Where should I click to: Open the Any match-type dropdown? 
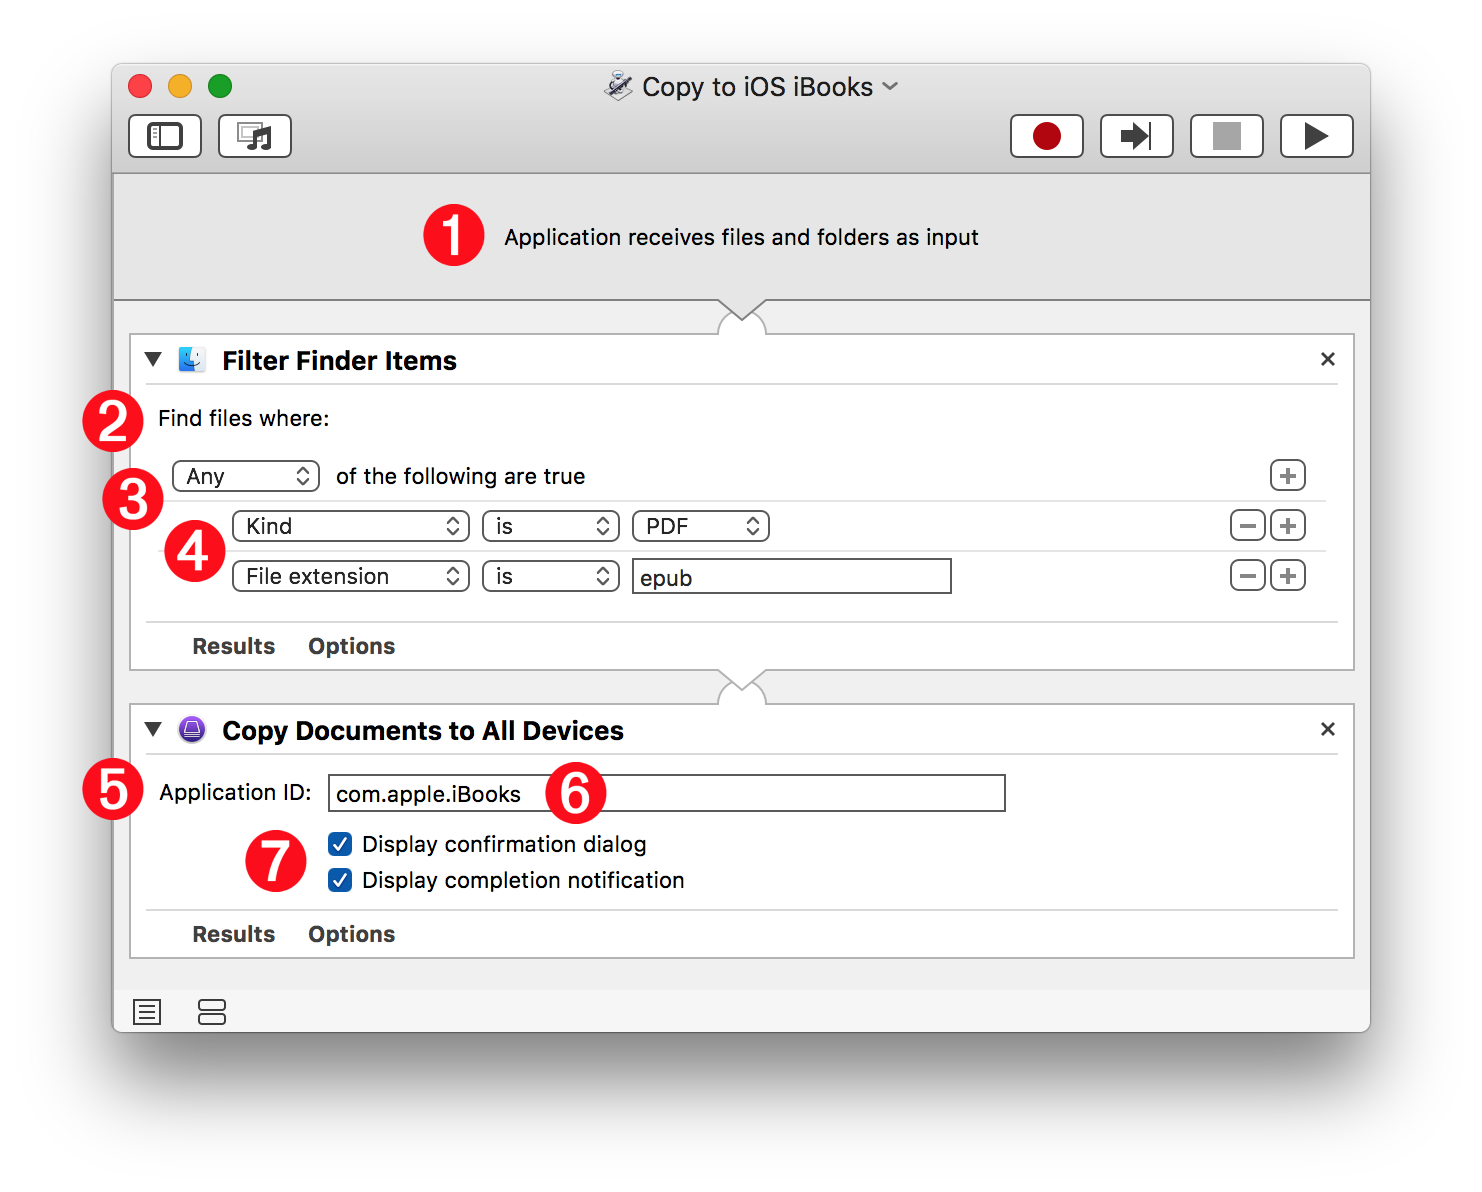(x=246, y=476)
